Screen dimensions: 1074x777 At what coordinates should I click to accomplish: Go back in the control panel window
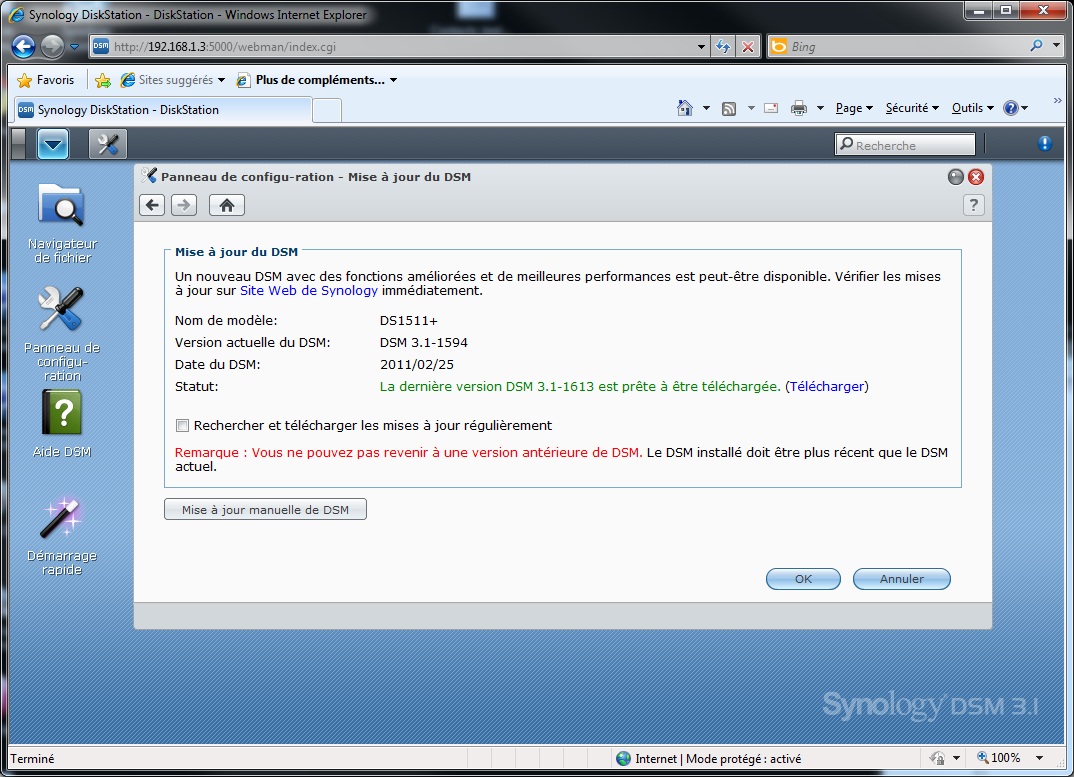click(x=152, y=205)
